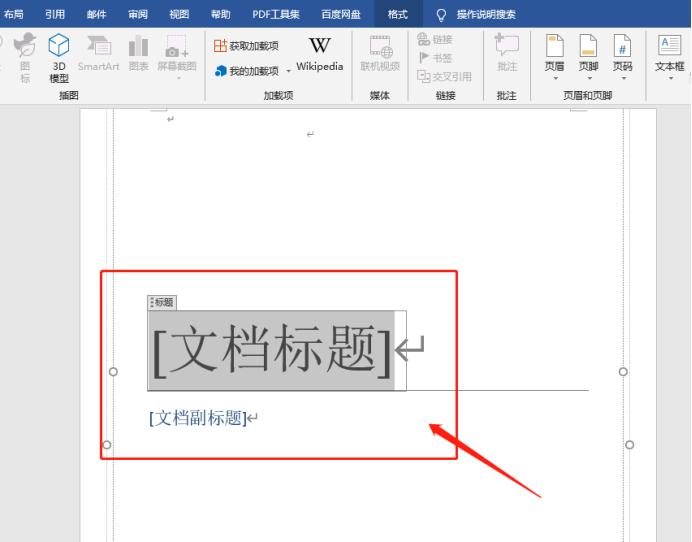Image resolution: width=692 pixels, height=542 pixels.
Task: Expand the Page Number dropdown arrow
Action: (x=624, y=79)
